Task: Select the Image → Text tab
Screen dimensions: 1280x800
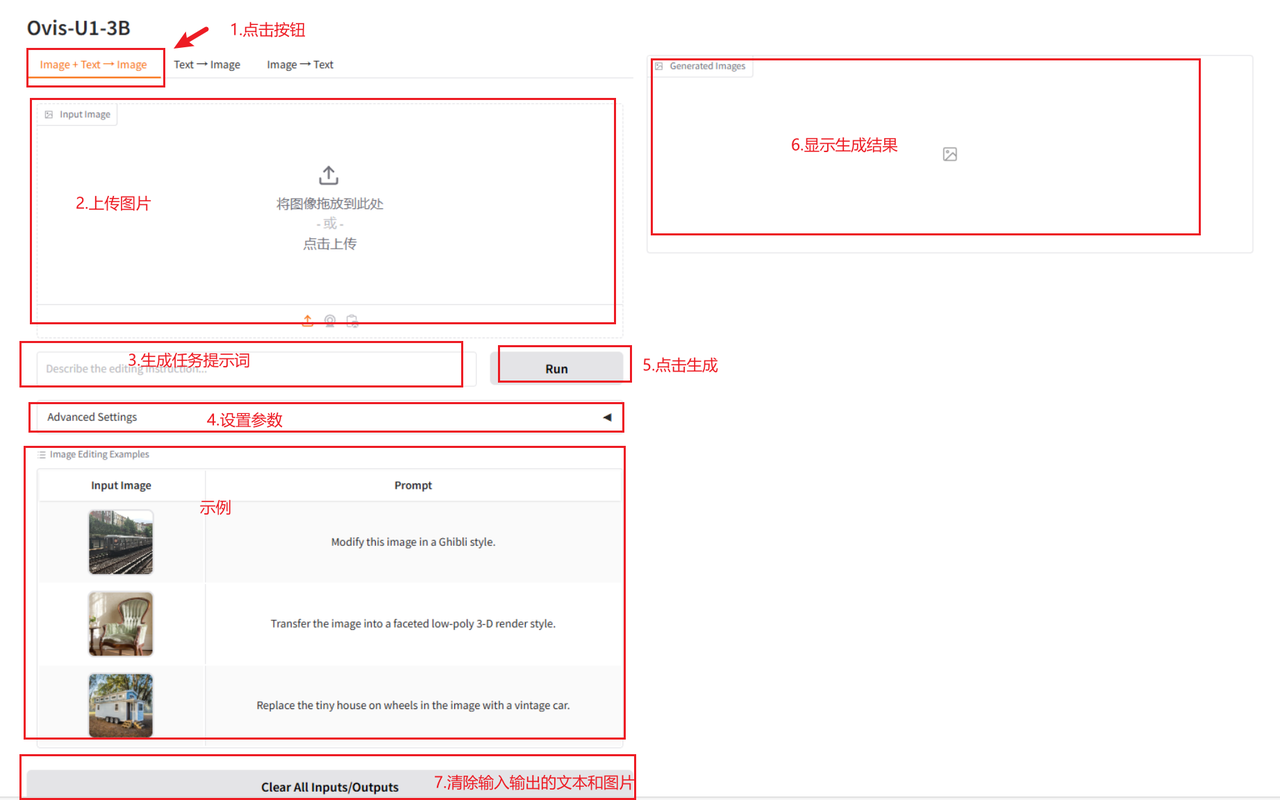Action: pyautogui.click(x=300, y=64)
